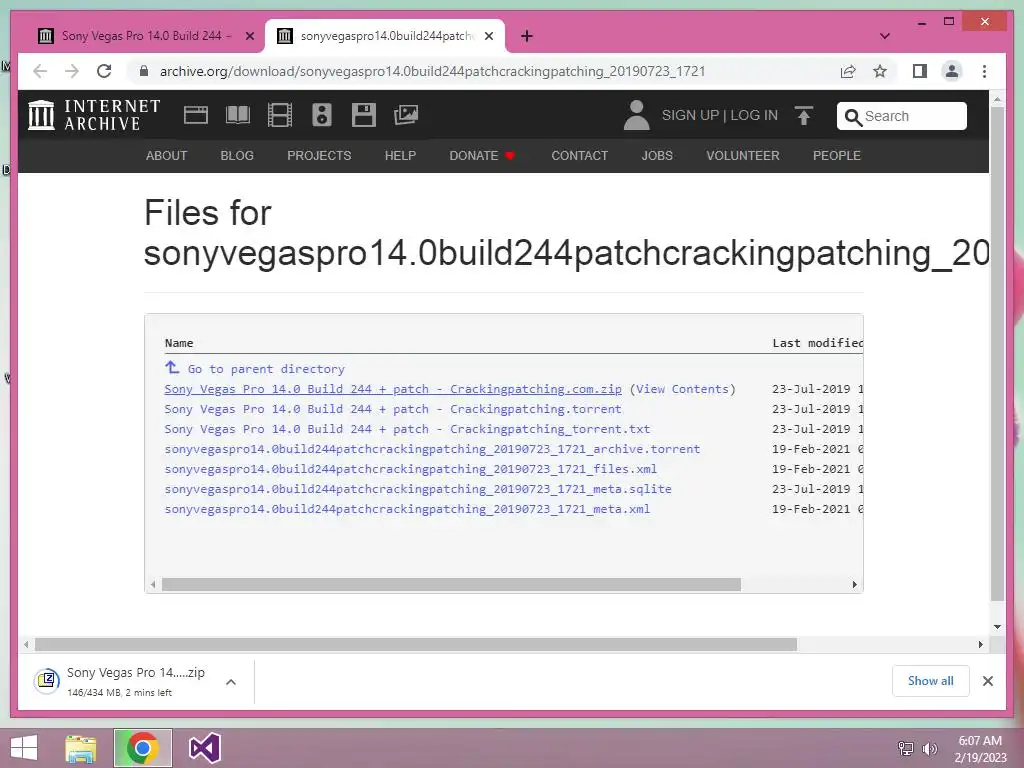Open the Chrome profile icon
The height and width of the screenshot is (768, 1024).
click(952, 71)
